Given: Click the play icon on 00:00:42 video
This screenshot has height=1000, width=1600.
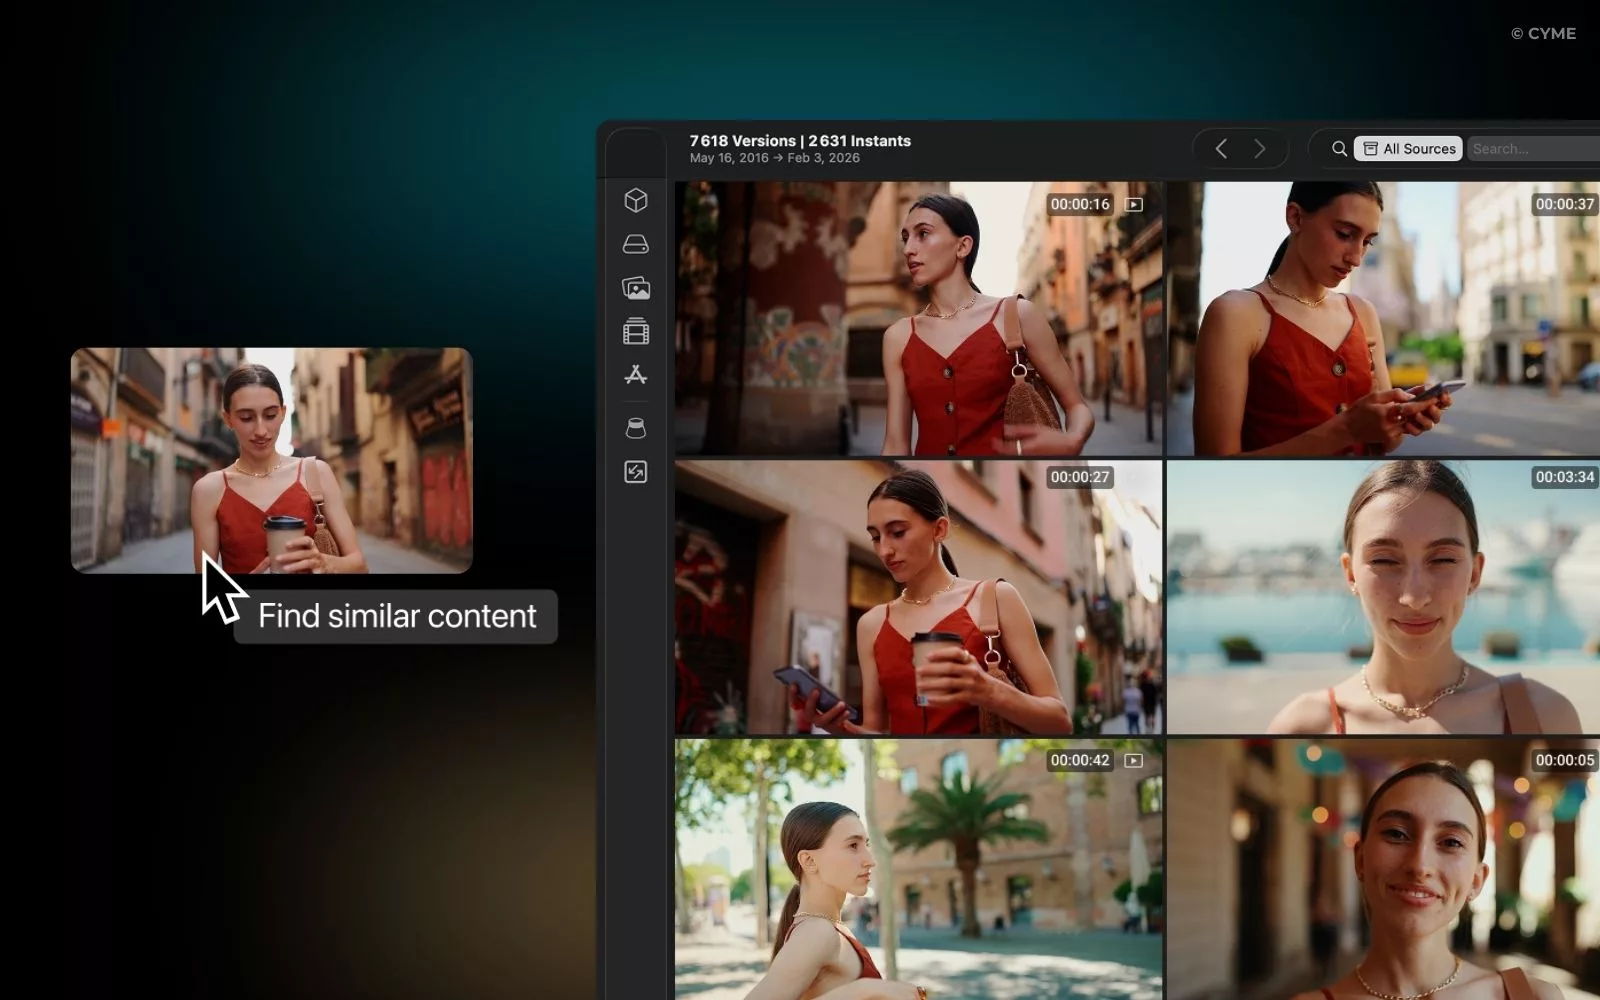Looking at the screenshot, I should coord(1133,761).
